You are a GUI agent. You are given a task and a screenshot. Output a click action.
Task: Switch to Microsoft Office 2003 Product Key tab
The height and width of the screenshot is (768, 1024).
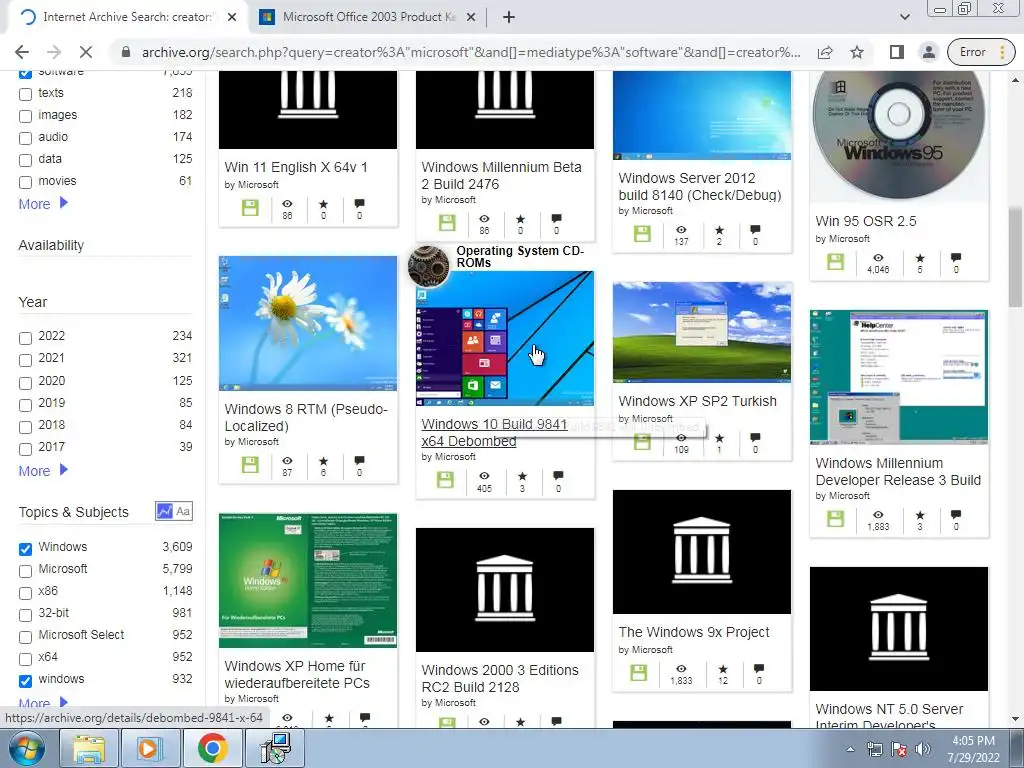(x=368, y=17)
